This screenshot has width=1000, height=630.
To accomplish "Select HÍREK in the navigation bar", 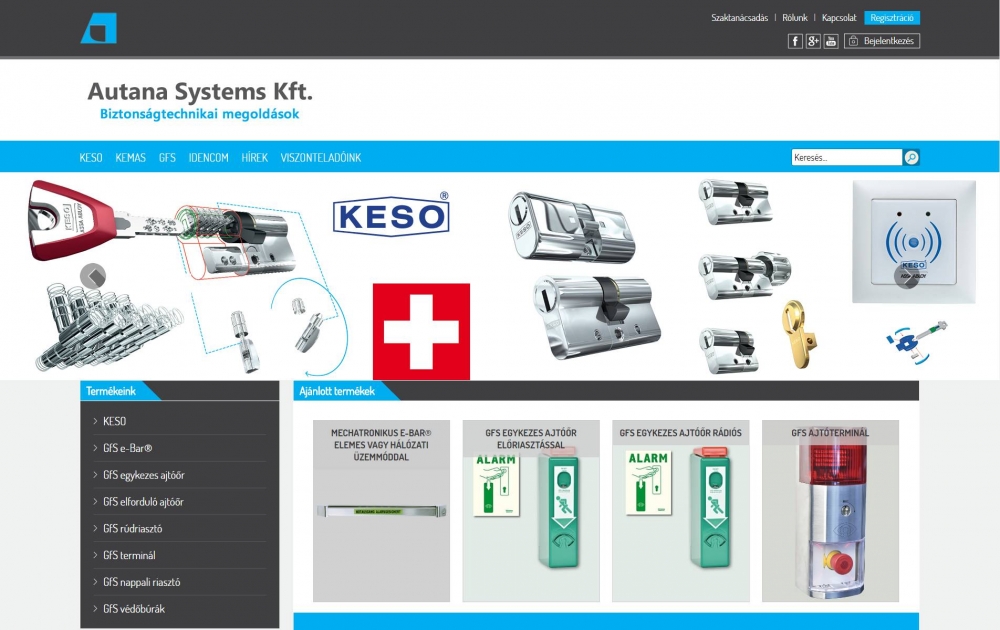I will coord(254,158).
